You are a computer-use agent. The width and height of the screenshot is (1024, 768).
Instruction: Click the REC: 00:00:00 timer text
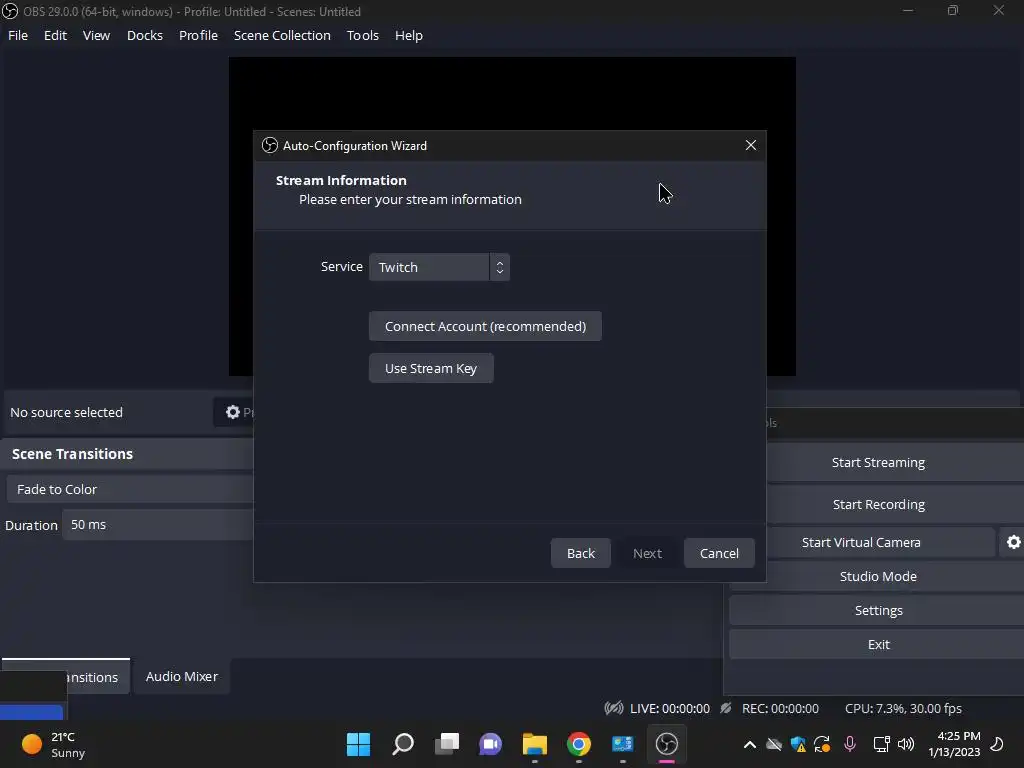point(780,708)
